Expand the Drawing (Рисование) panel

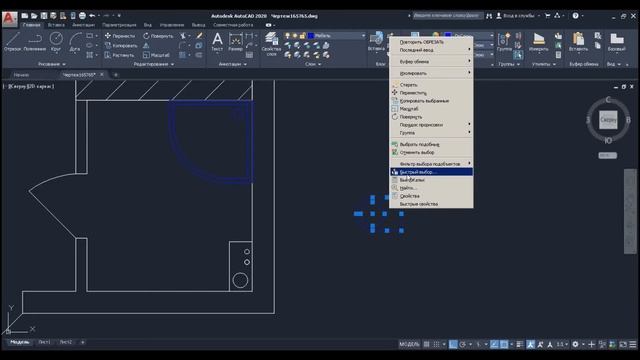click(52, 64)
